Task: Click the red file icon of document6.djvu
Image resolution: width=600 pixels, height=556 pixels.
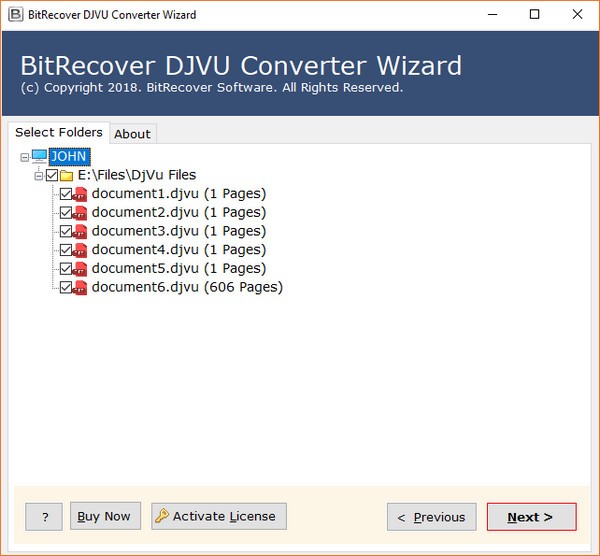Action: (80, 287)
